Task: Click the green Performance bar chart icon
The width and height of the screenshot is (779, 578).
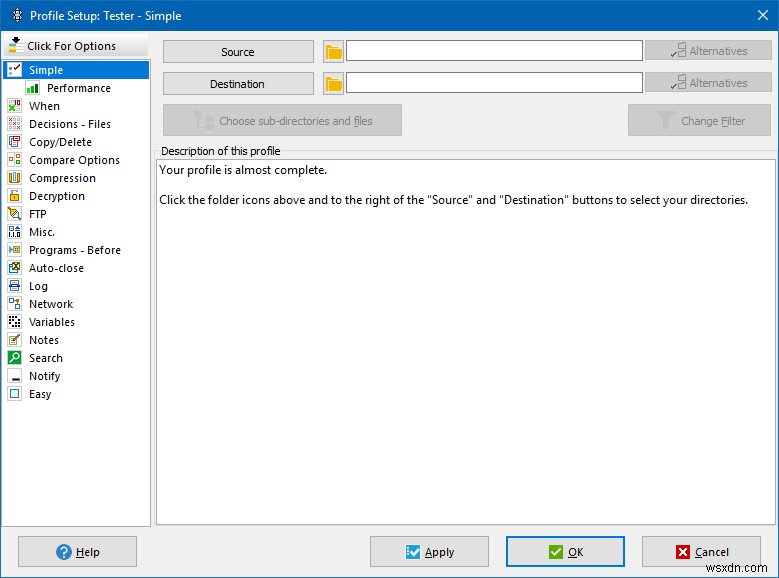Action: (33, 88)
